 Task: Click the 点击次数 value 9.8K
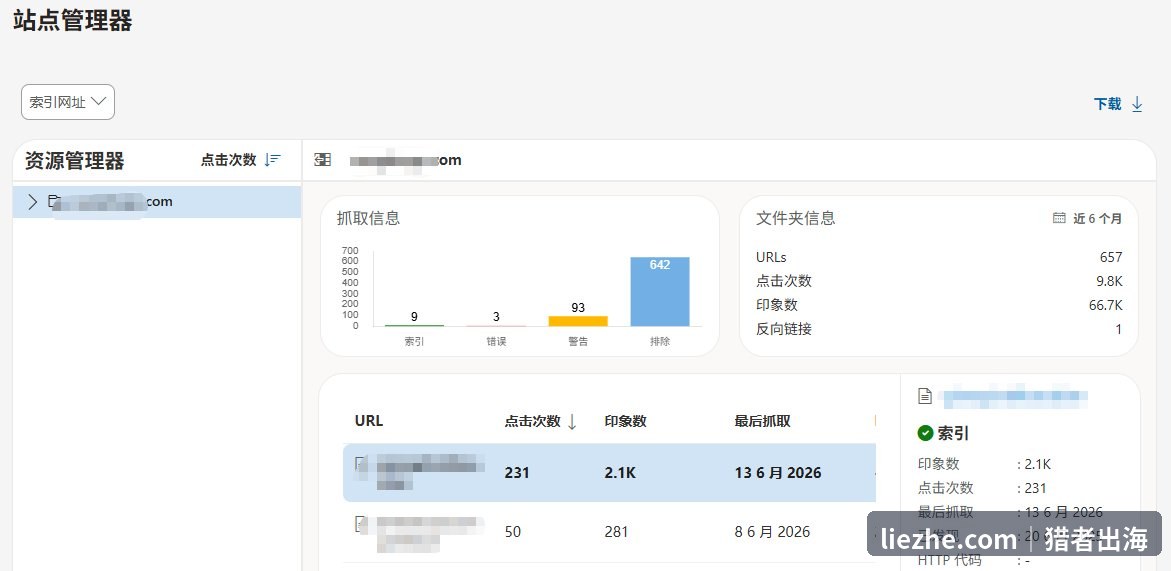point(1108,281)
